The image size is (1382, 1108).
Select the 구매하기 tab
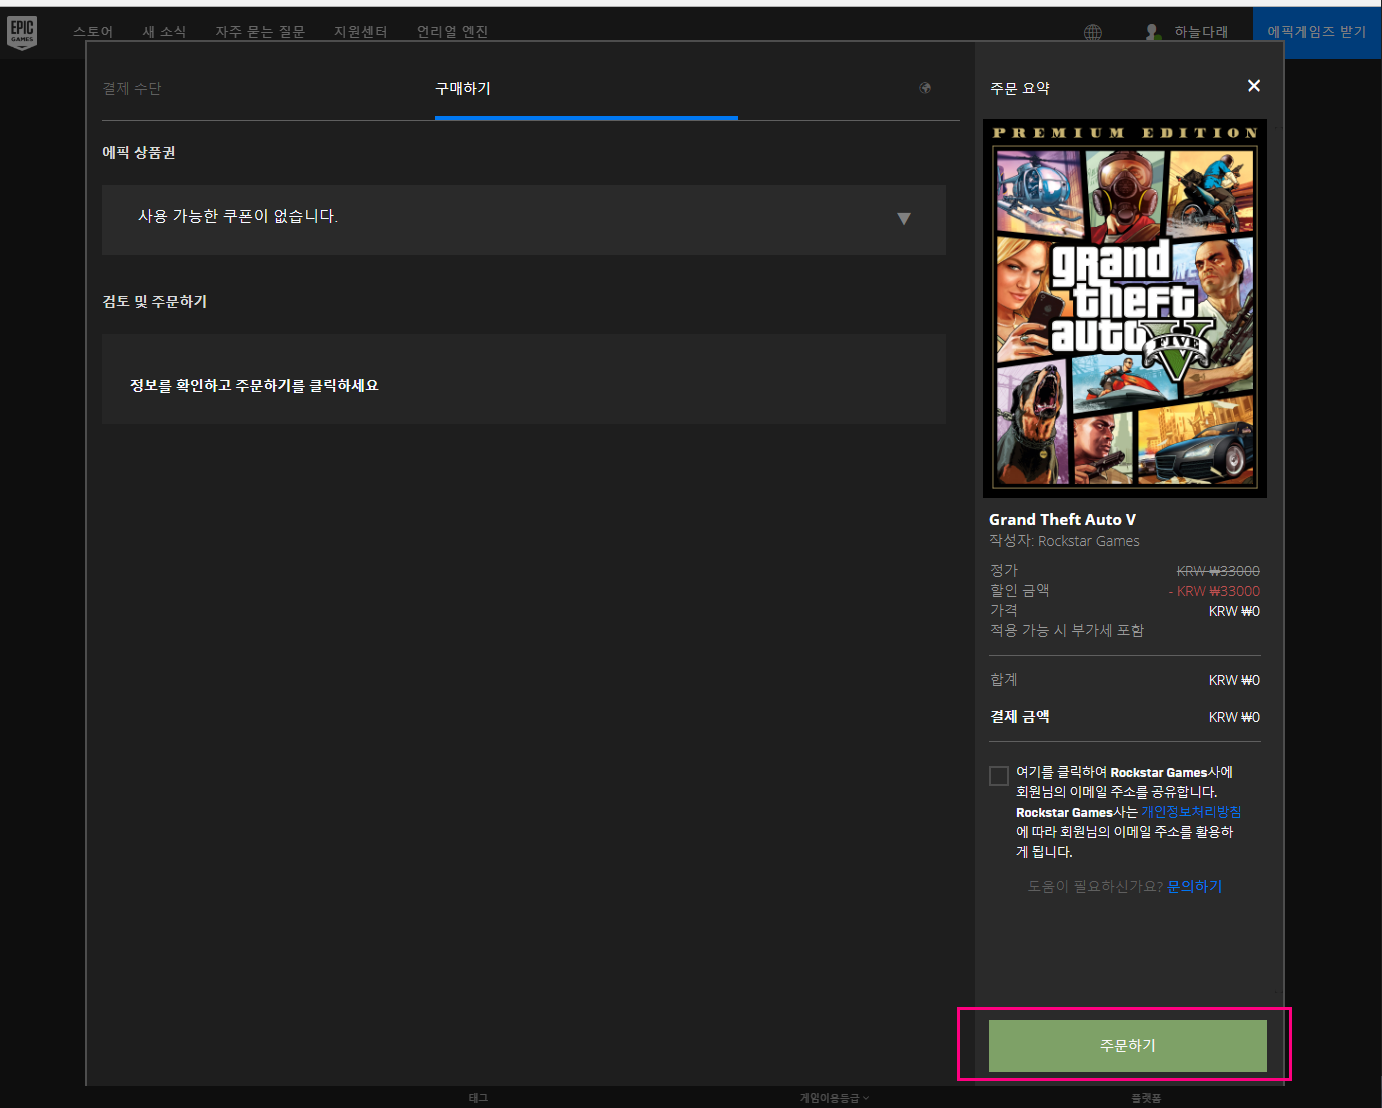pyautogui.click(x=463, y=88)
